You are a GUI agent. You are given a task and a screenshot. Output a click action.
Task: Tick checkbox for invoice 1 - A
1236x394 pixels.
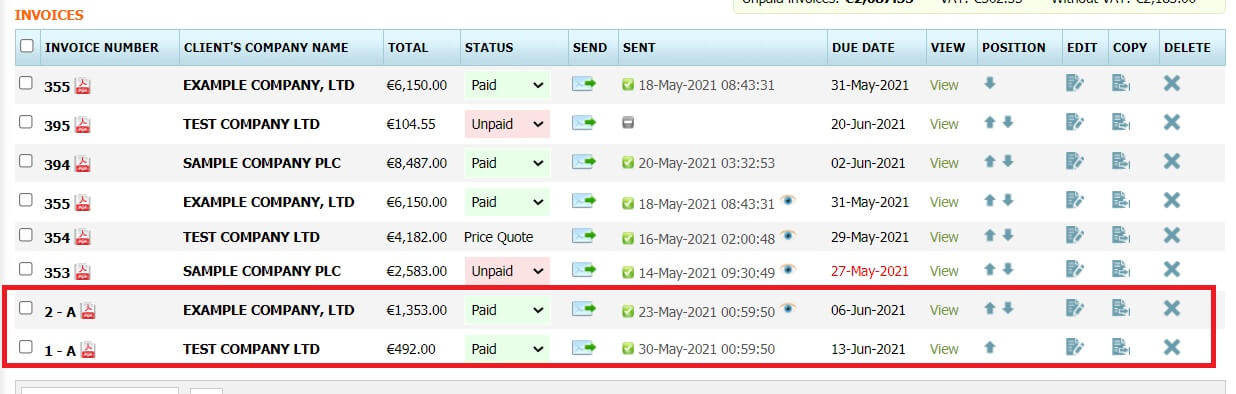tap(27, 347)
